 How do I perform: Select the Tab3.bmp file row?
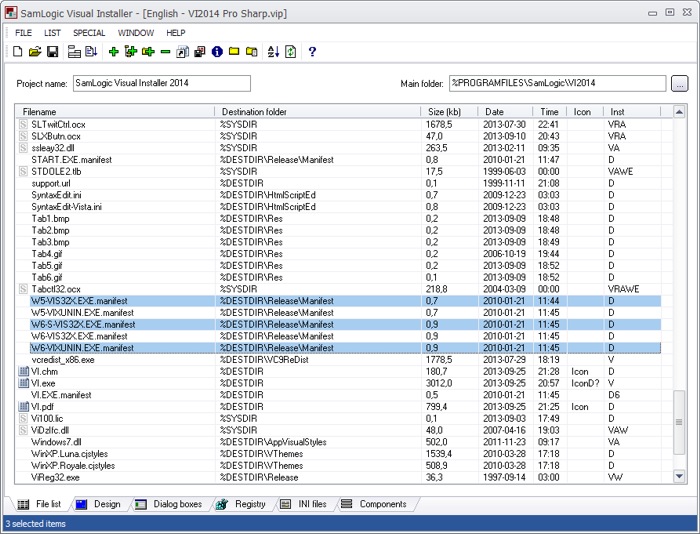point(338,242)
